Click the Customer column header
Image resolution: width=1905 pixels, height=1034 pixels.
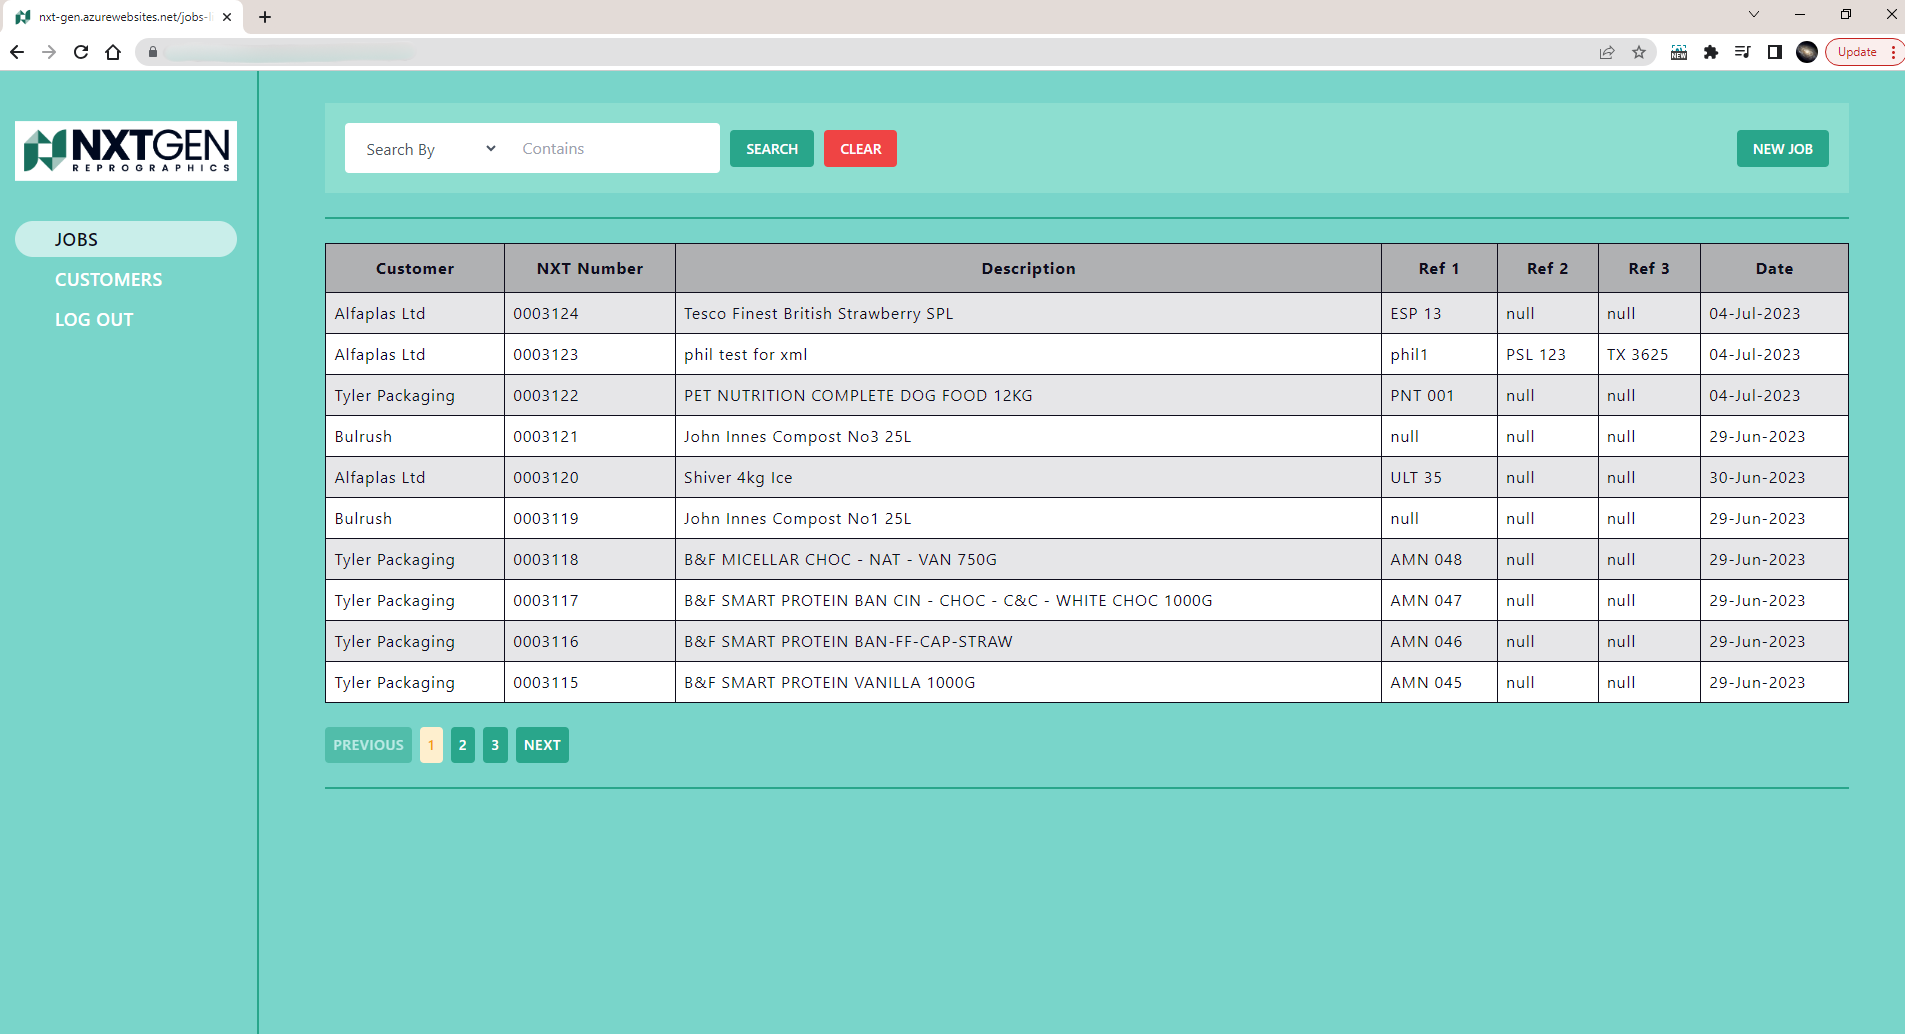(x=415, y=268)
